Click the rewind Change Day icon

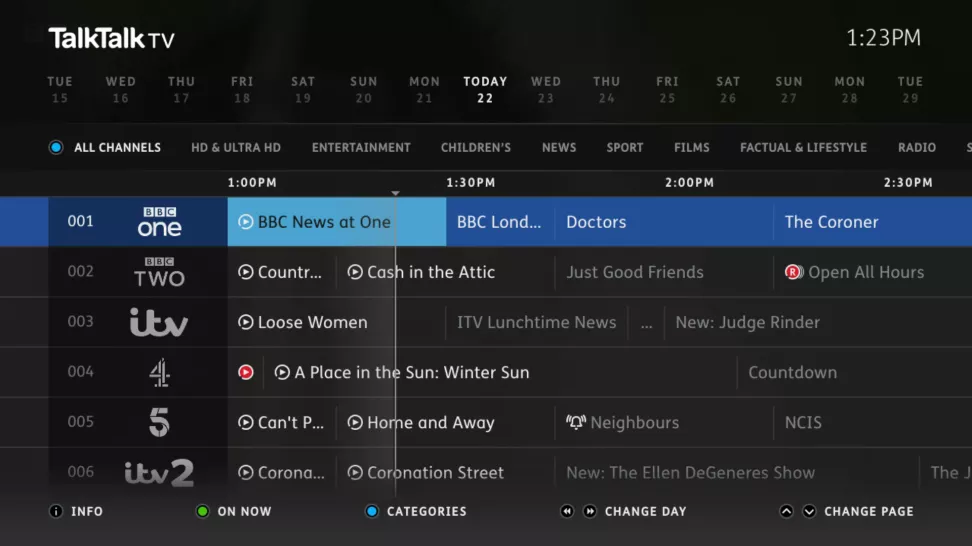coord(567,511)
